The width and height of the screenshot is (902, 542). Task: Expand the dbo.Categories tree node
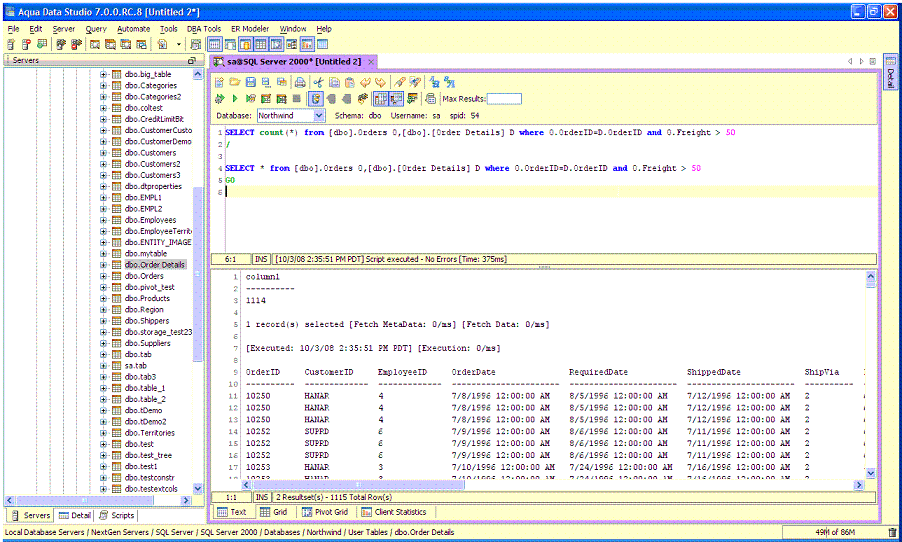point(104,85)
